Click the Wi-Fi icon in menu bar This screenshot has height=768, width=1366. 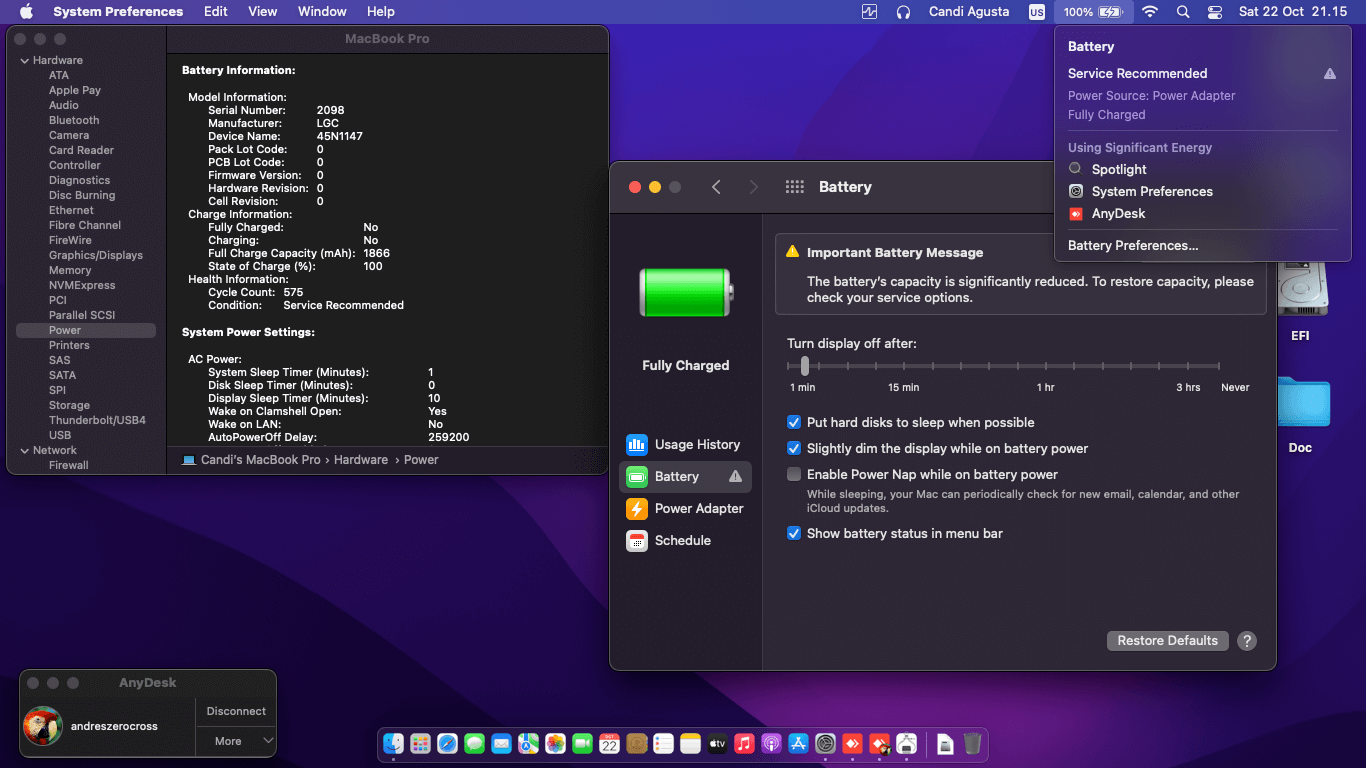(x=1150, y=12)
